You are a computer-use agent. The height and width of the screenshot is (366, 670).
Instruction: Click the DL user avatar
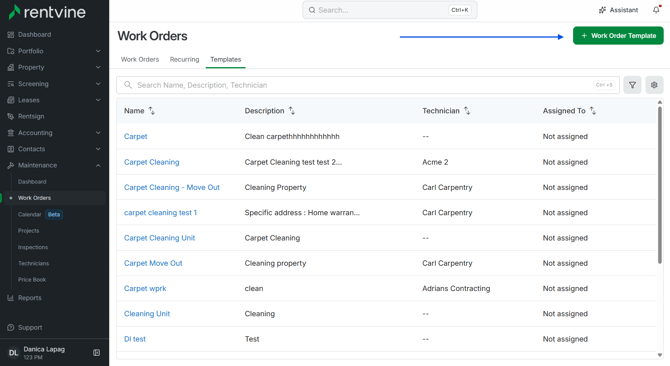pyautogui.click(x=13, y=353)
